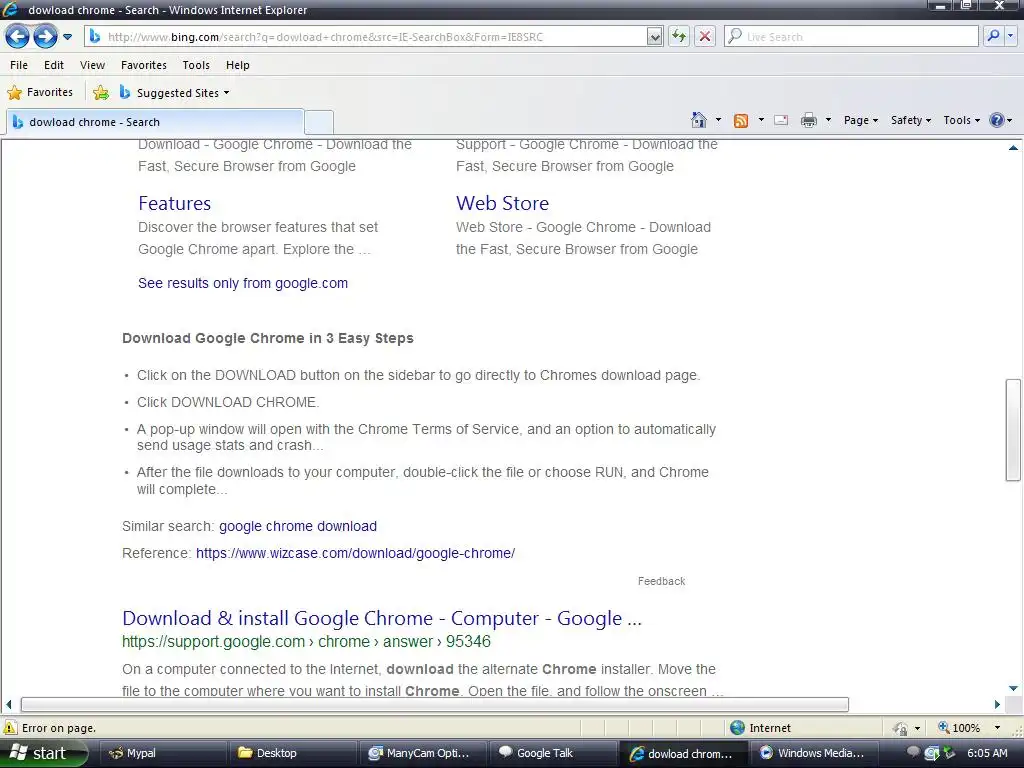Click the Print icon

point(808,120)
